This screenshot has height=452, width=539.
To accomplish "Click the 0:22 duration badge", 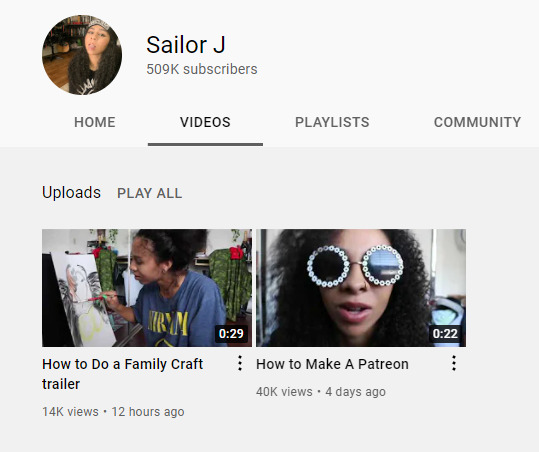I will point(445,333).
